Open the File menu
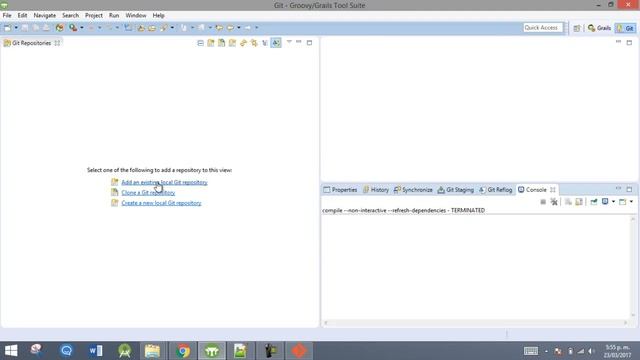Screen dimensions: 640x360 [7, 16]
